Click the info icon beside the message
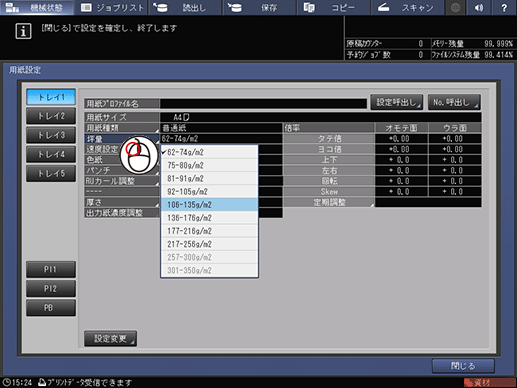 pos(23,31)
